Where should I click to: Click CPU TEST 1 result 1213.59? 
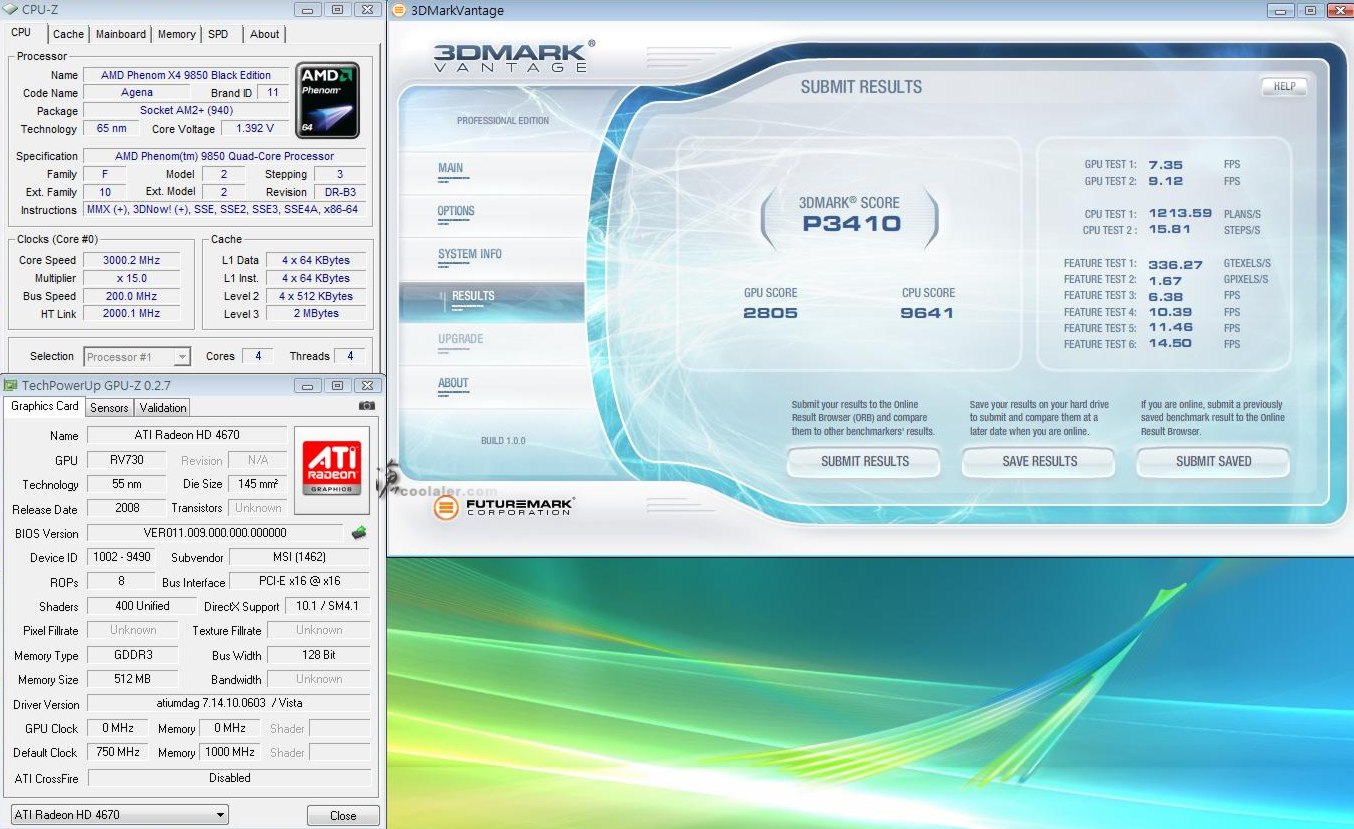point(1180,213)
